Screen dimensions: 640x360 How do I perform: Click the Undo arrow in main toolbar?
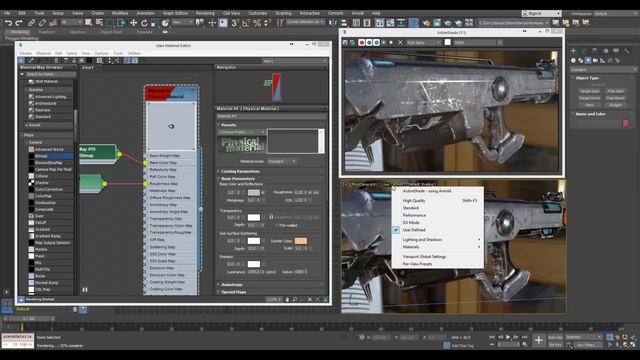[x=9, y=23]
